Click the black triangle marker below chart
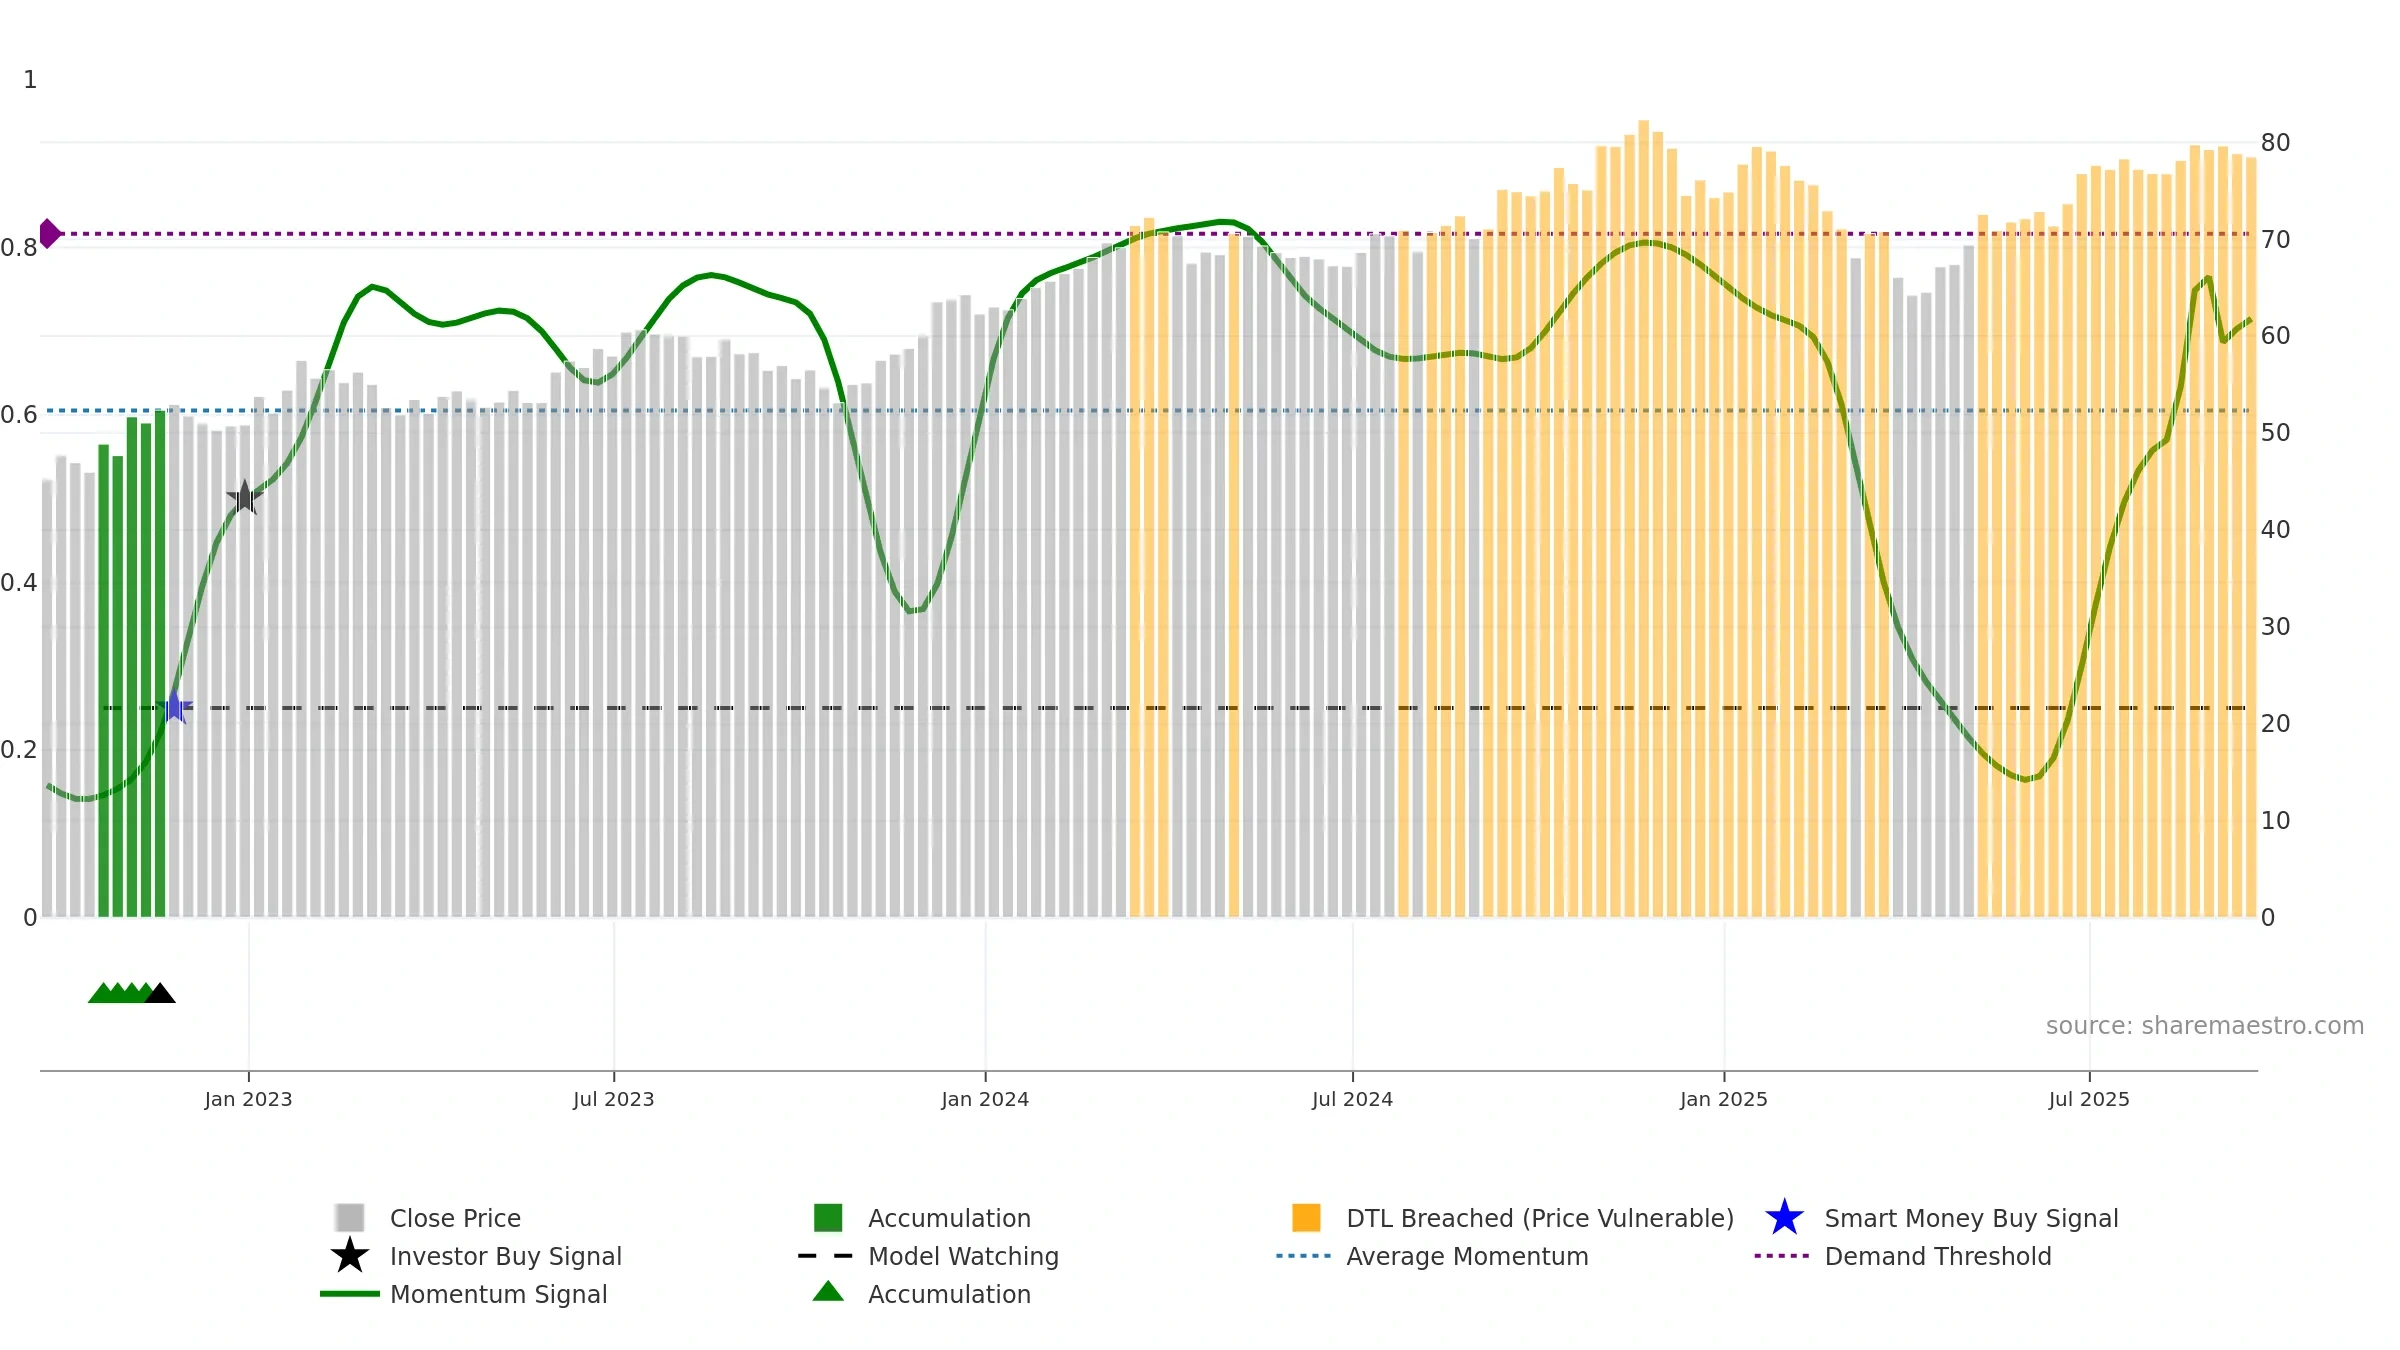 point(160,993)
